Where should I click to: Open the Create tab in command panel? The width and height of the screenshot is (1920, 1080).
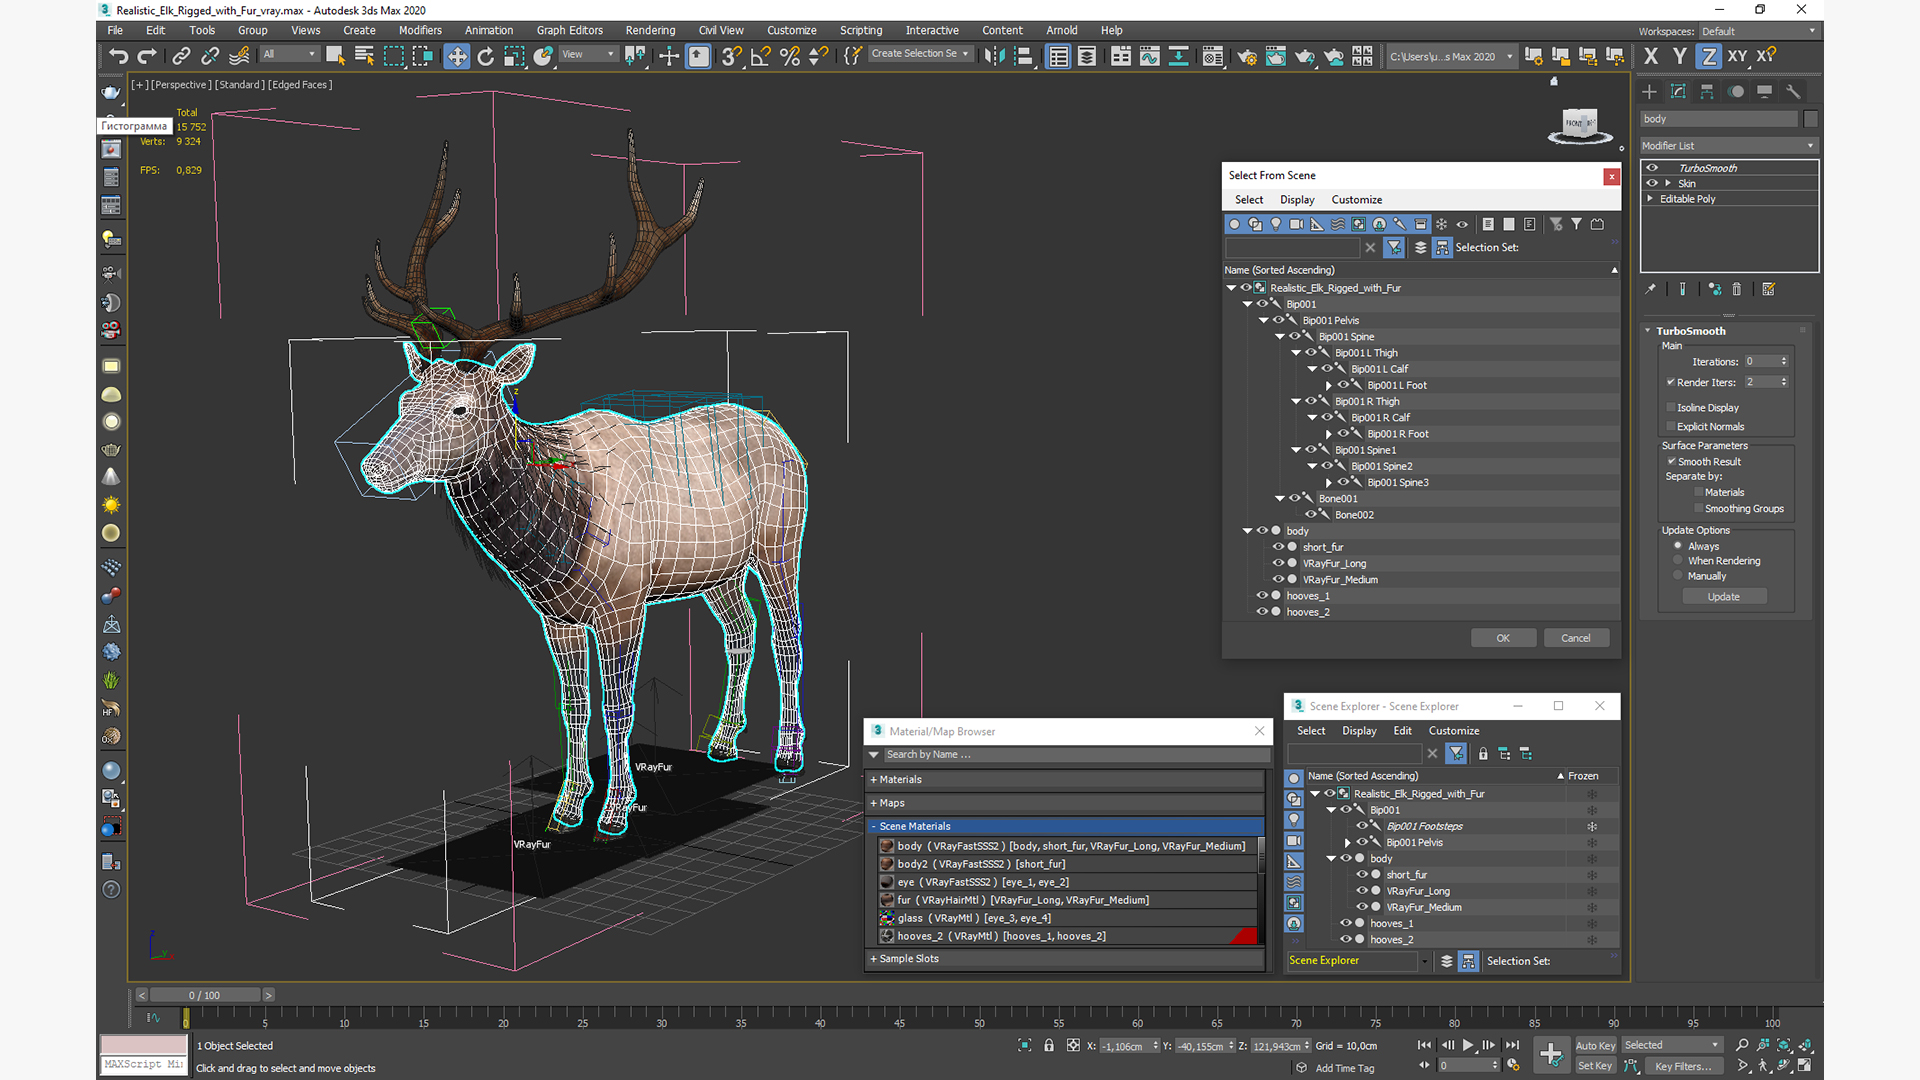click(1650, 91)
